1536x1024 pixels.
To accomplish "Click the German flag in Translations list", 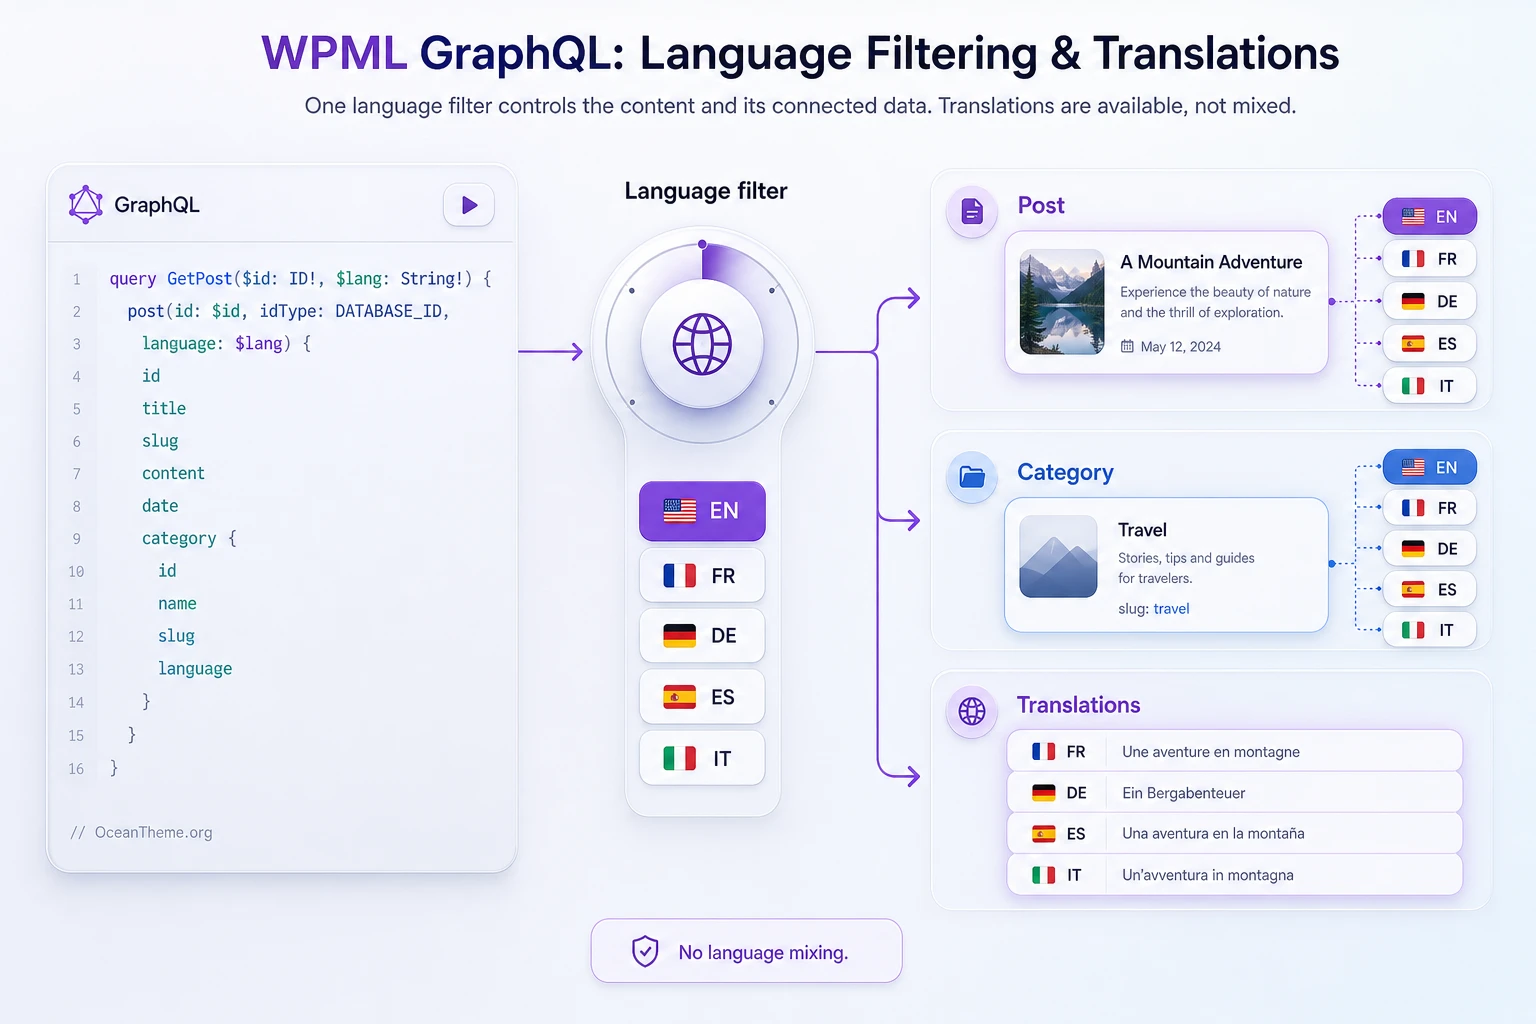I will click(x=1044, y=793).
